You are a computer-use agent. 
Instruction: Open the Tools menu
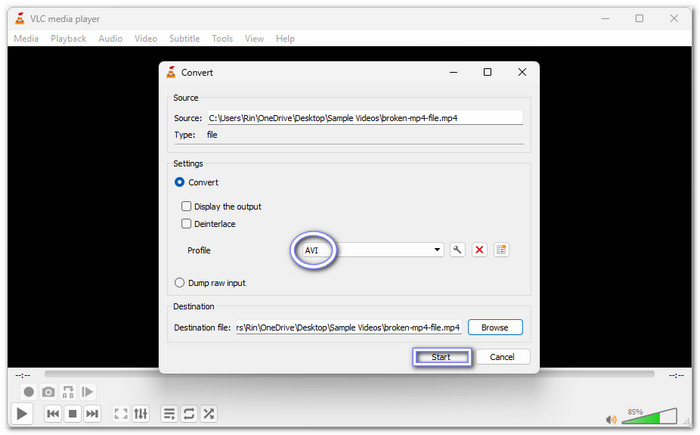(222, 38)
